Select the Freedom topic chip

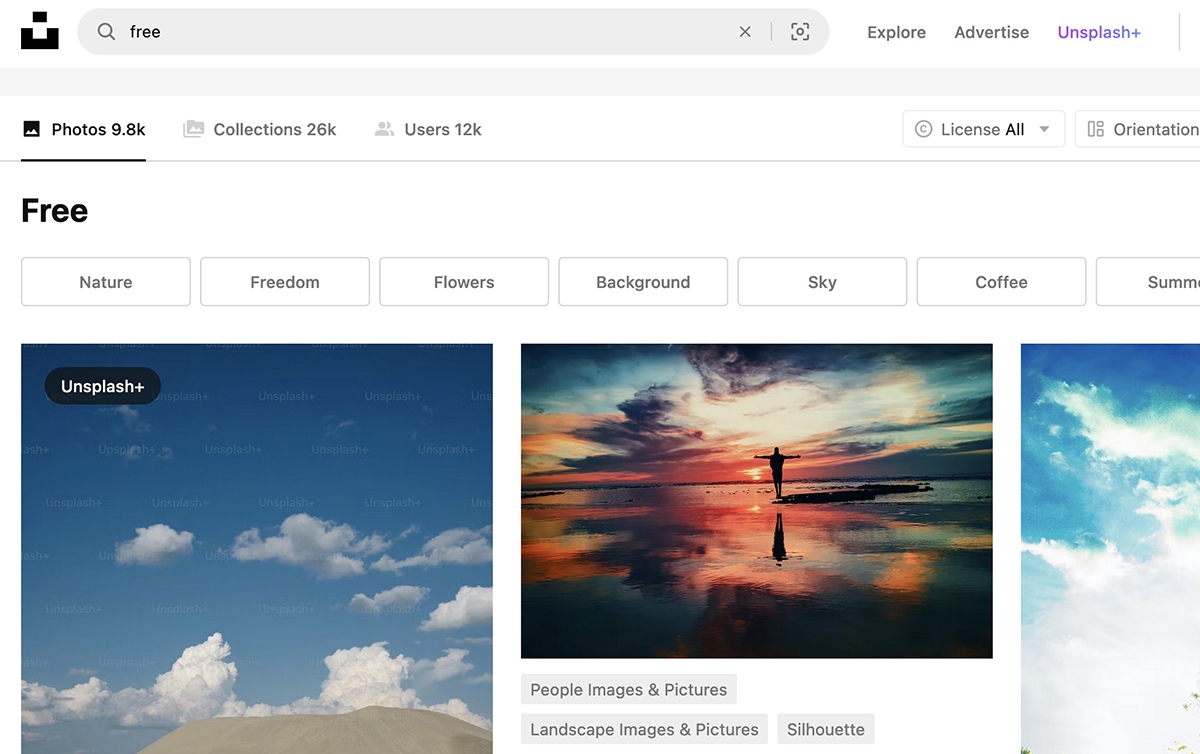(285, 282)
